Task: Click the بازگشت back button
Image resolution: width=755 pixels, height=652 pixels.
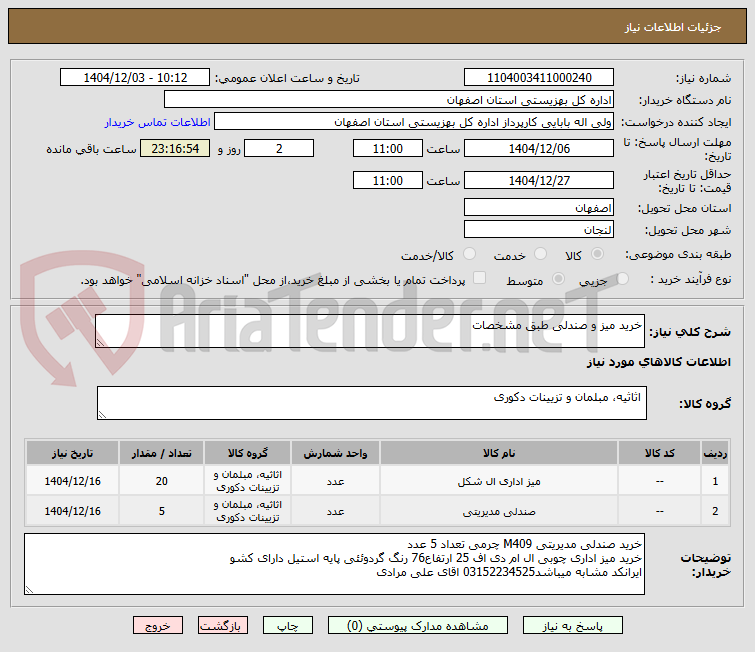Action: click(222, 626)
